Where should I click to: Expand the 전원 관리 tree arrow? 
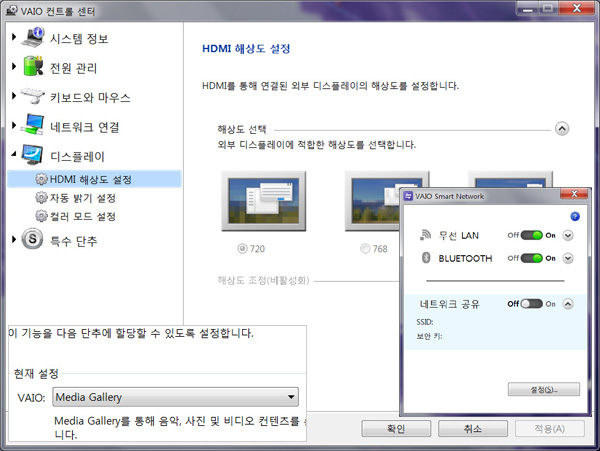click(x=14, y=66)
